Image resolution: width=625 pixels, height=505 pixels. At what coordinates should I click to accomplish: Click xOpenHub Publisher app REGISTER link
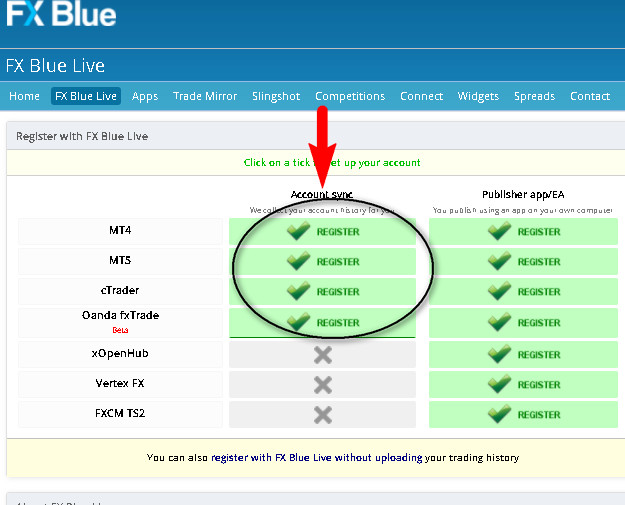[539, 355]
